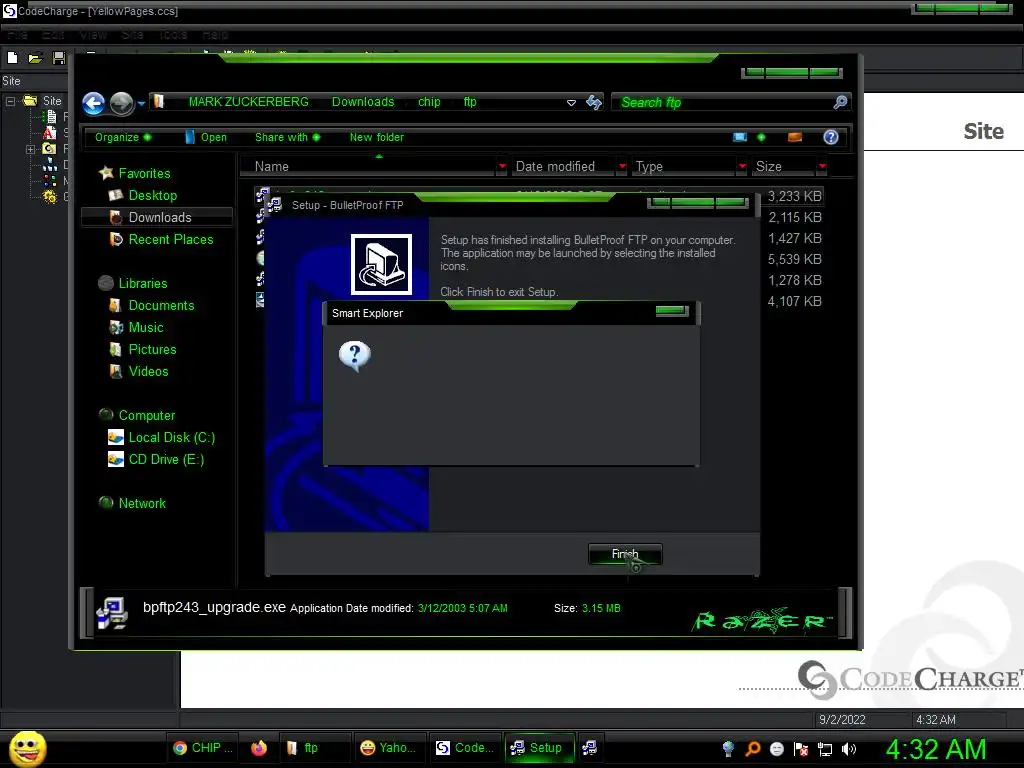Click the preview pane icon in explorer toolbar
Viewport: 1024px width, 768px height.
(794, 137)
